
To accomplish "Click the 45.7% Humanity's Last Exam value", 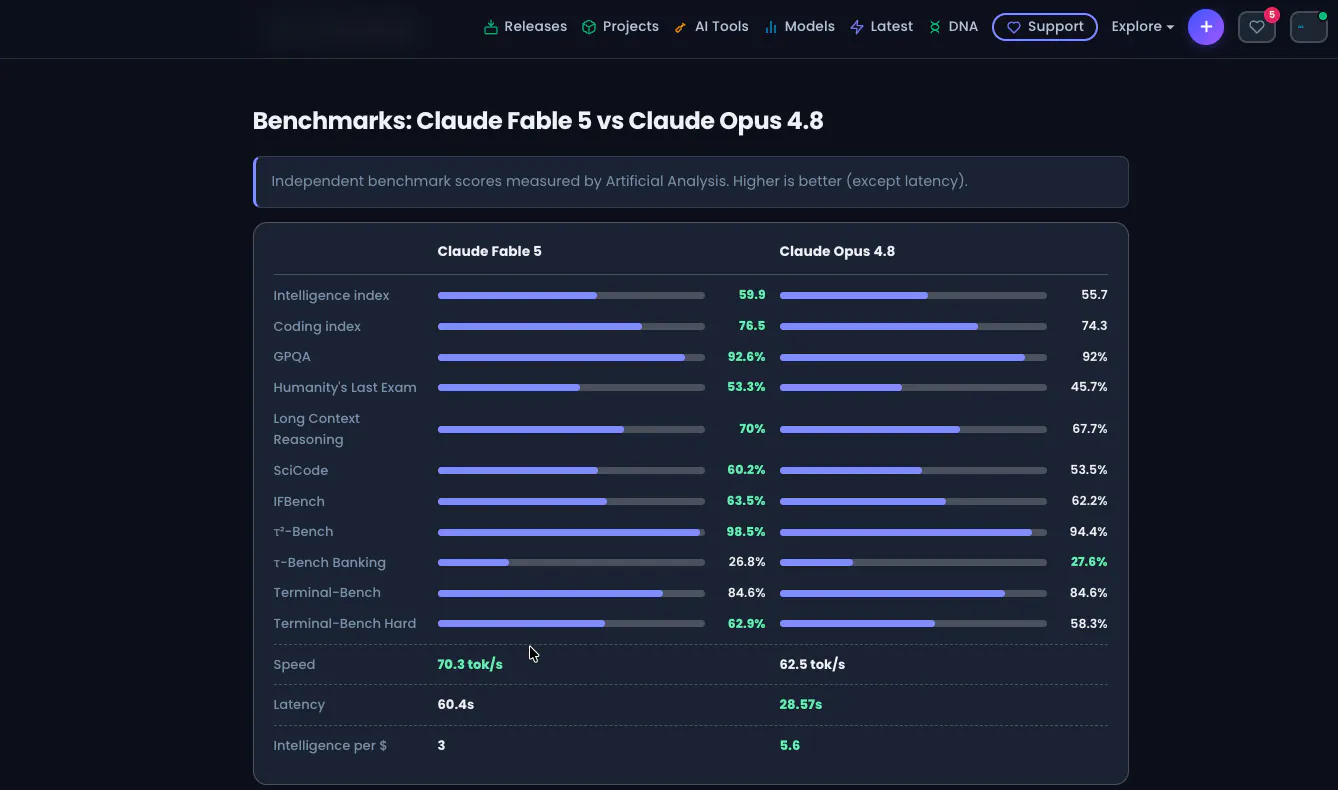I will pos(1089,387).
